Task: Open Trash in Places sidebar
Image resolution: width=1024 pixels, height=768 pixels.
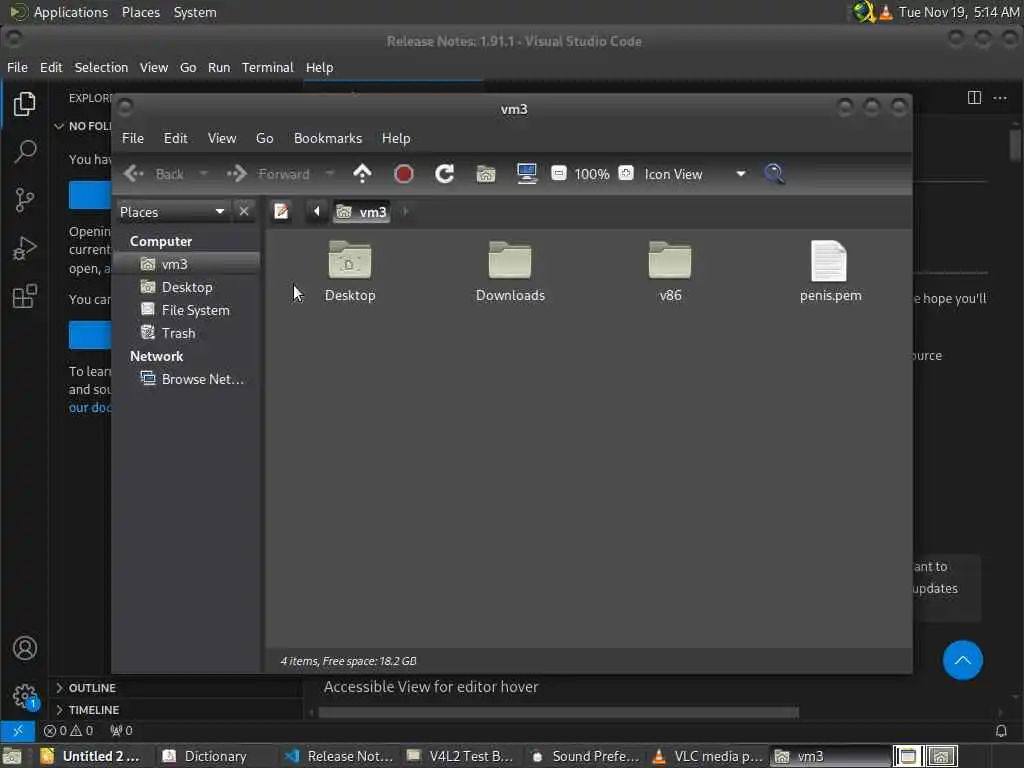Action: [x=187, y=332]
